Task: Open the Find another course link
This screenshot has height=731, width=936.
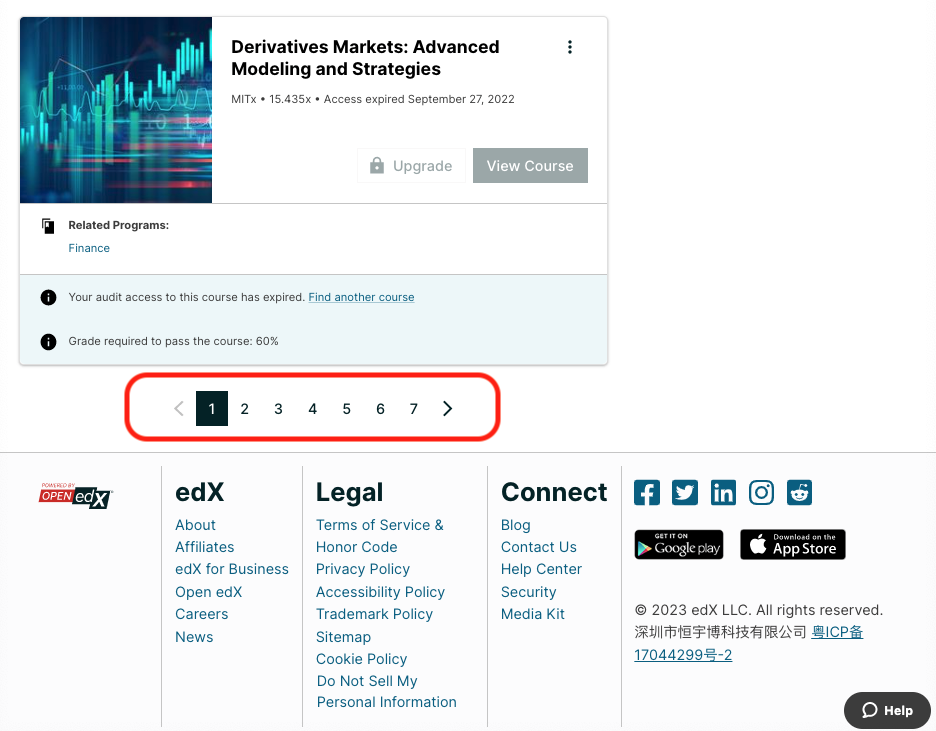Action: (361, 297)
